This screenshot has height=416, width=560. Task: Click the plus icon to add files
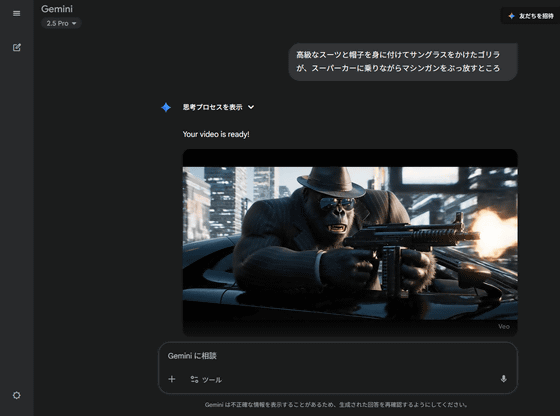pyautogui.click(x=171, y=379)
